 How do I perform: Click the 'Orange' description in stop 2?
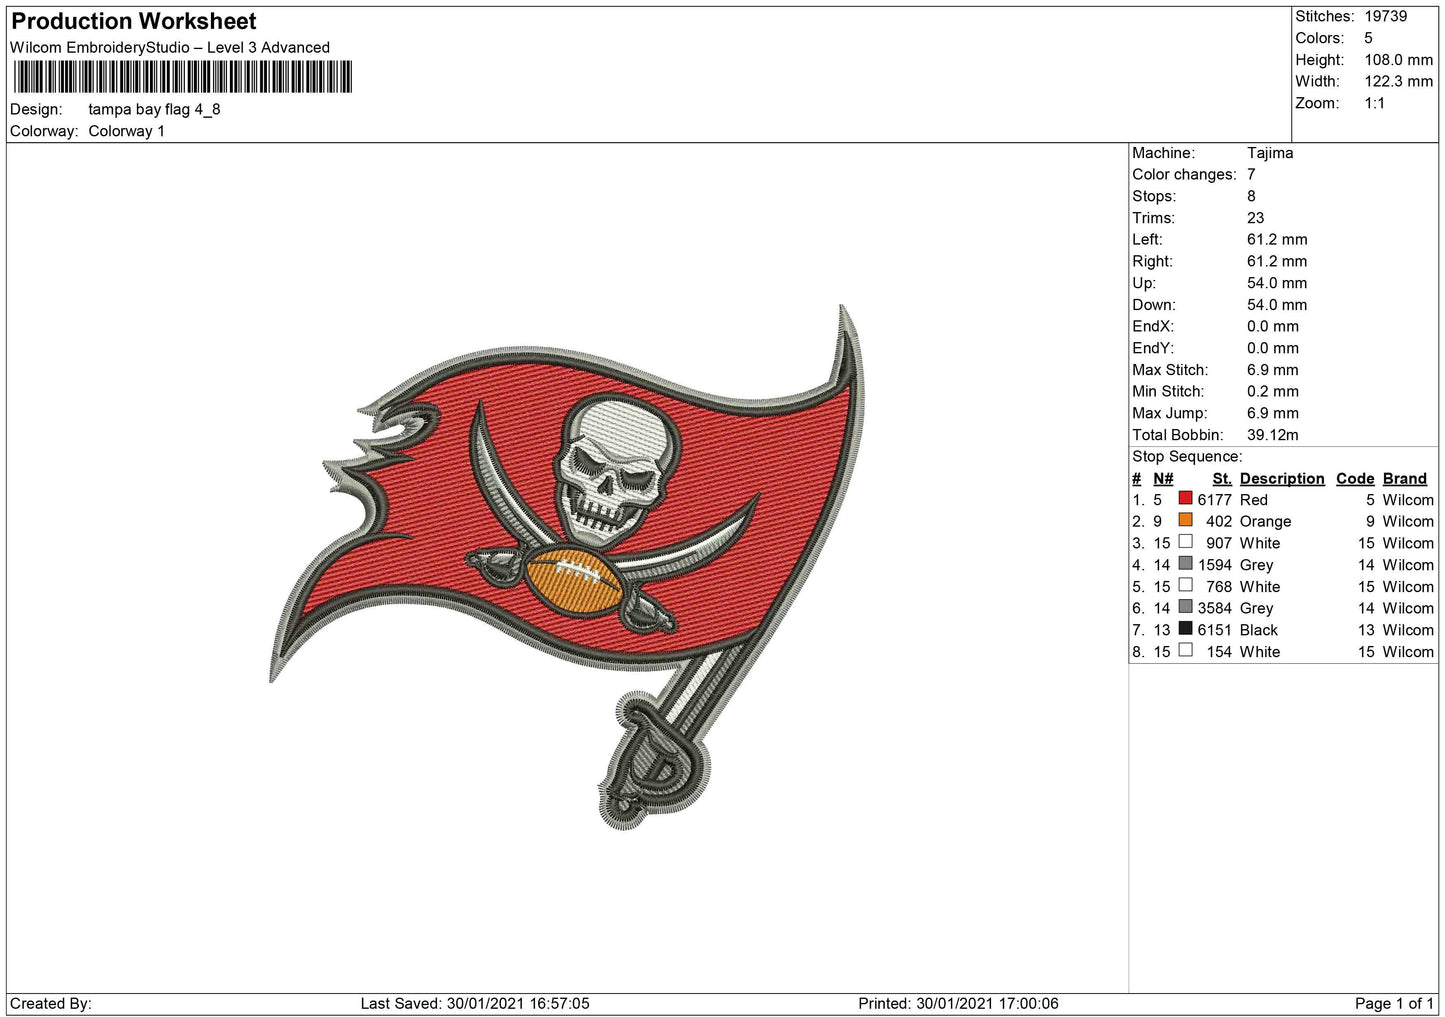(1265, 522)
